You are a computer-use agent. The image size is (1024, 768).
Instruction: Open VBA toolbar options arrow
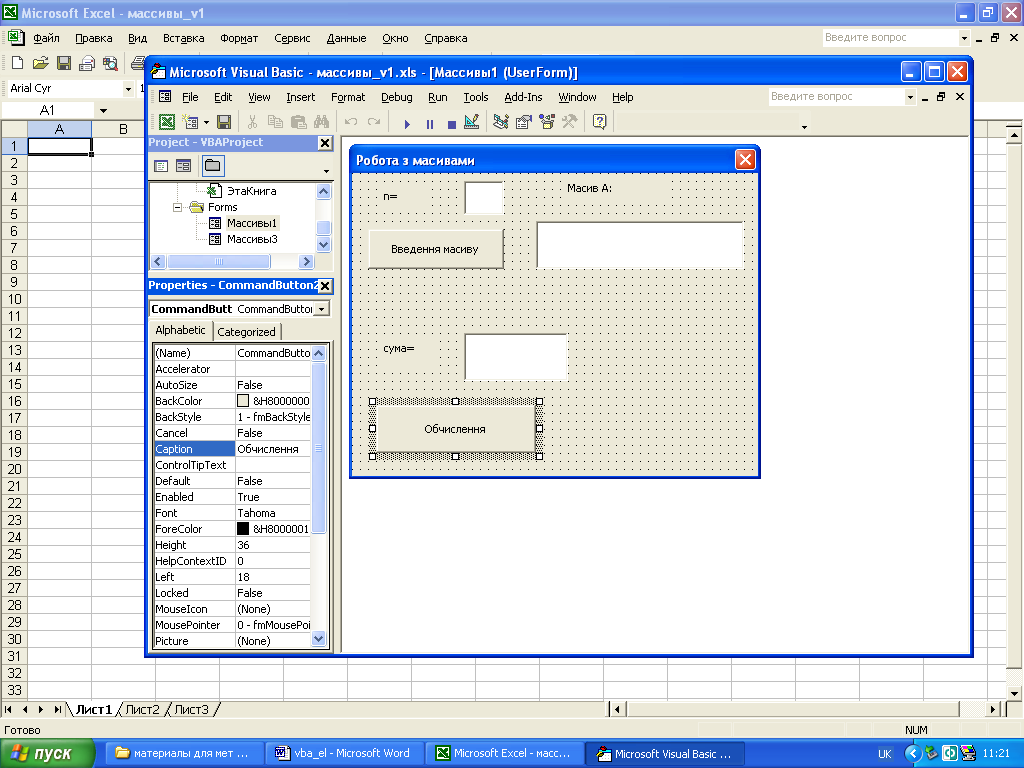804,126
